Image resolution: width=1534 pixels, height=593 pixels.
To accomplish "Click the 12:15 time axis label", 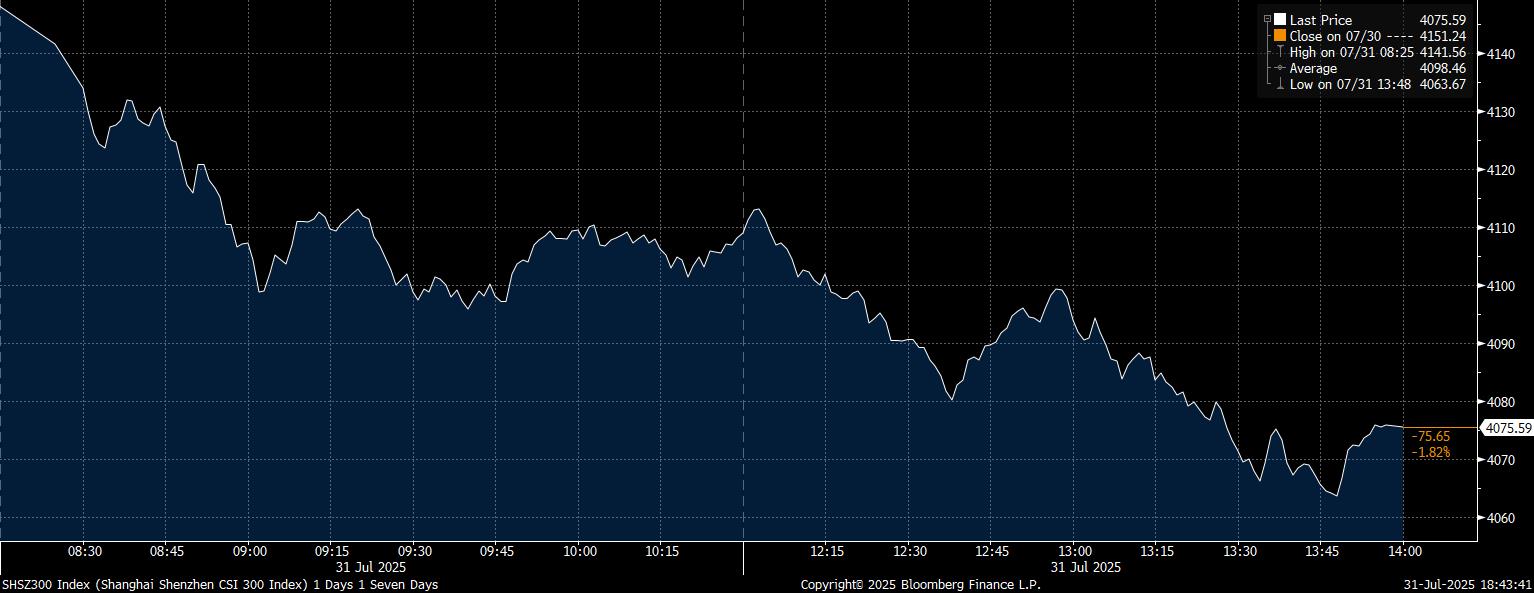I will click(x=826, y=551).
